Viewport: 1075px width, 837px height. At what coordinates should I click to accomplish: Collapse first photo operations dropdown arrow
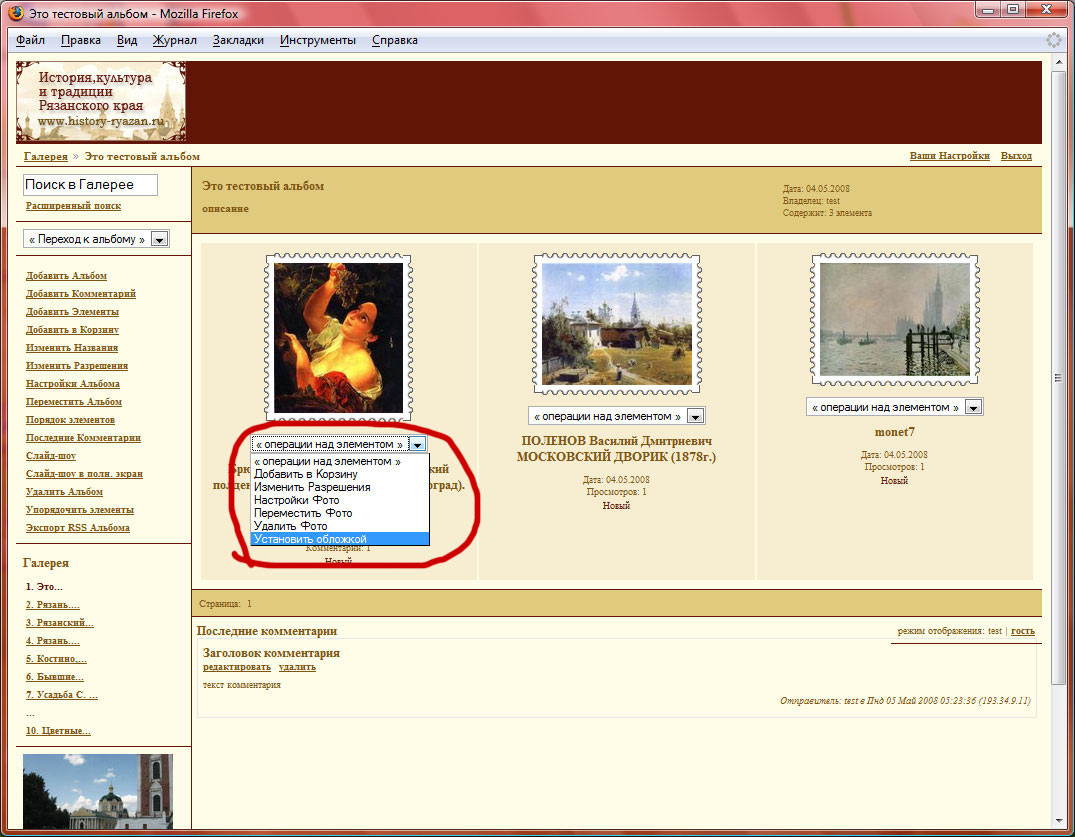(x=418, y=444)
